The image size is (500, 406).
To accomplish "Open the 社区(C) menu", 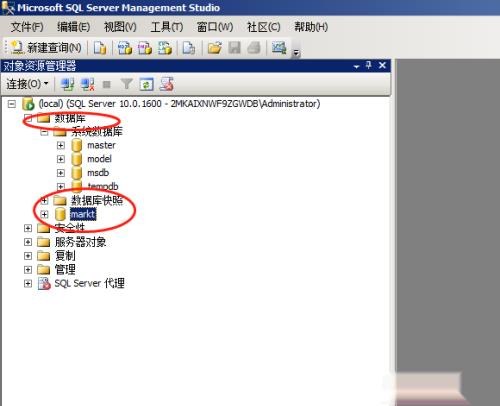I will [264, 27].
